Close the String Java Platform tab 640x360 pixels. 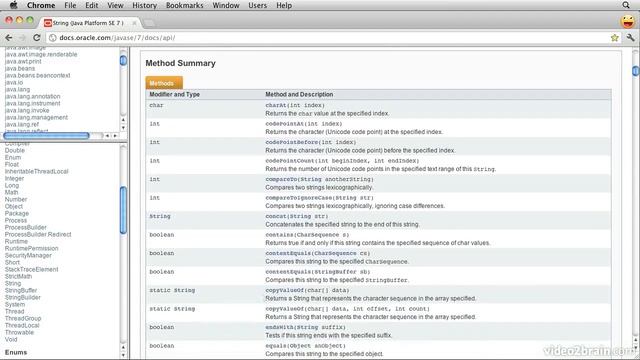134,23
